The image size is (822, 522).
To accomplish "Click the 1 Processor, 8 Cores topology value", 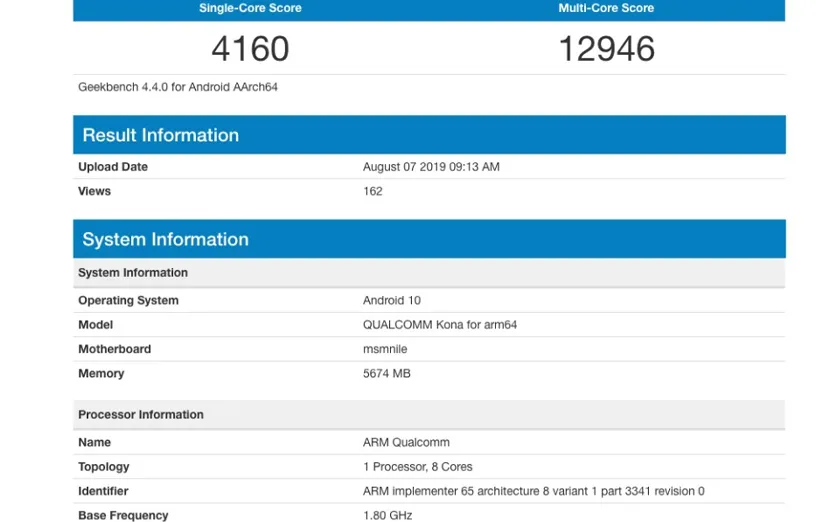I will pos(417,466).
